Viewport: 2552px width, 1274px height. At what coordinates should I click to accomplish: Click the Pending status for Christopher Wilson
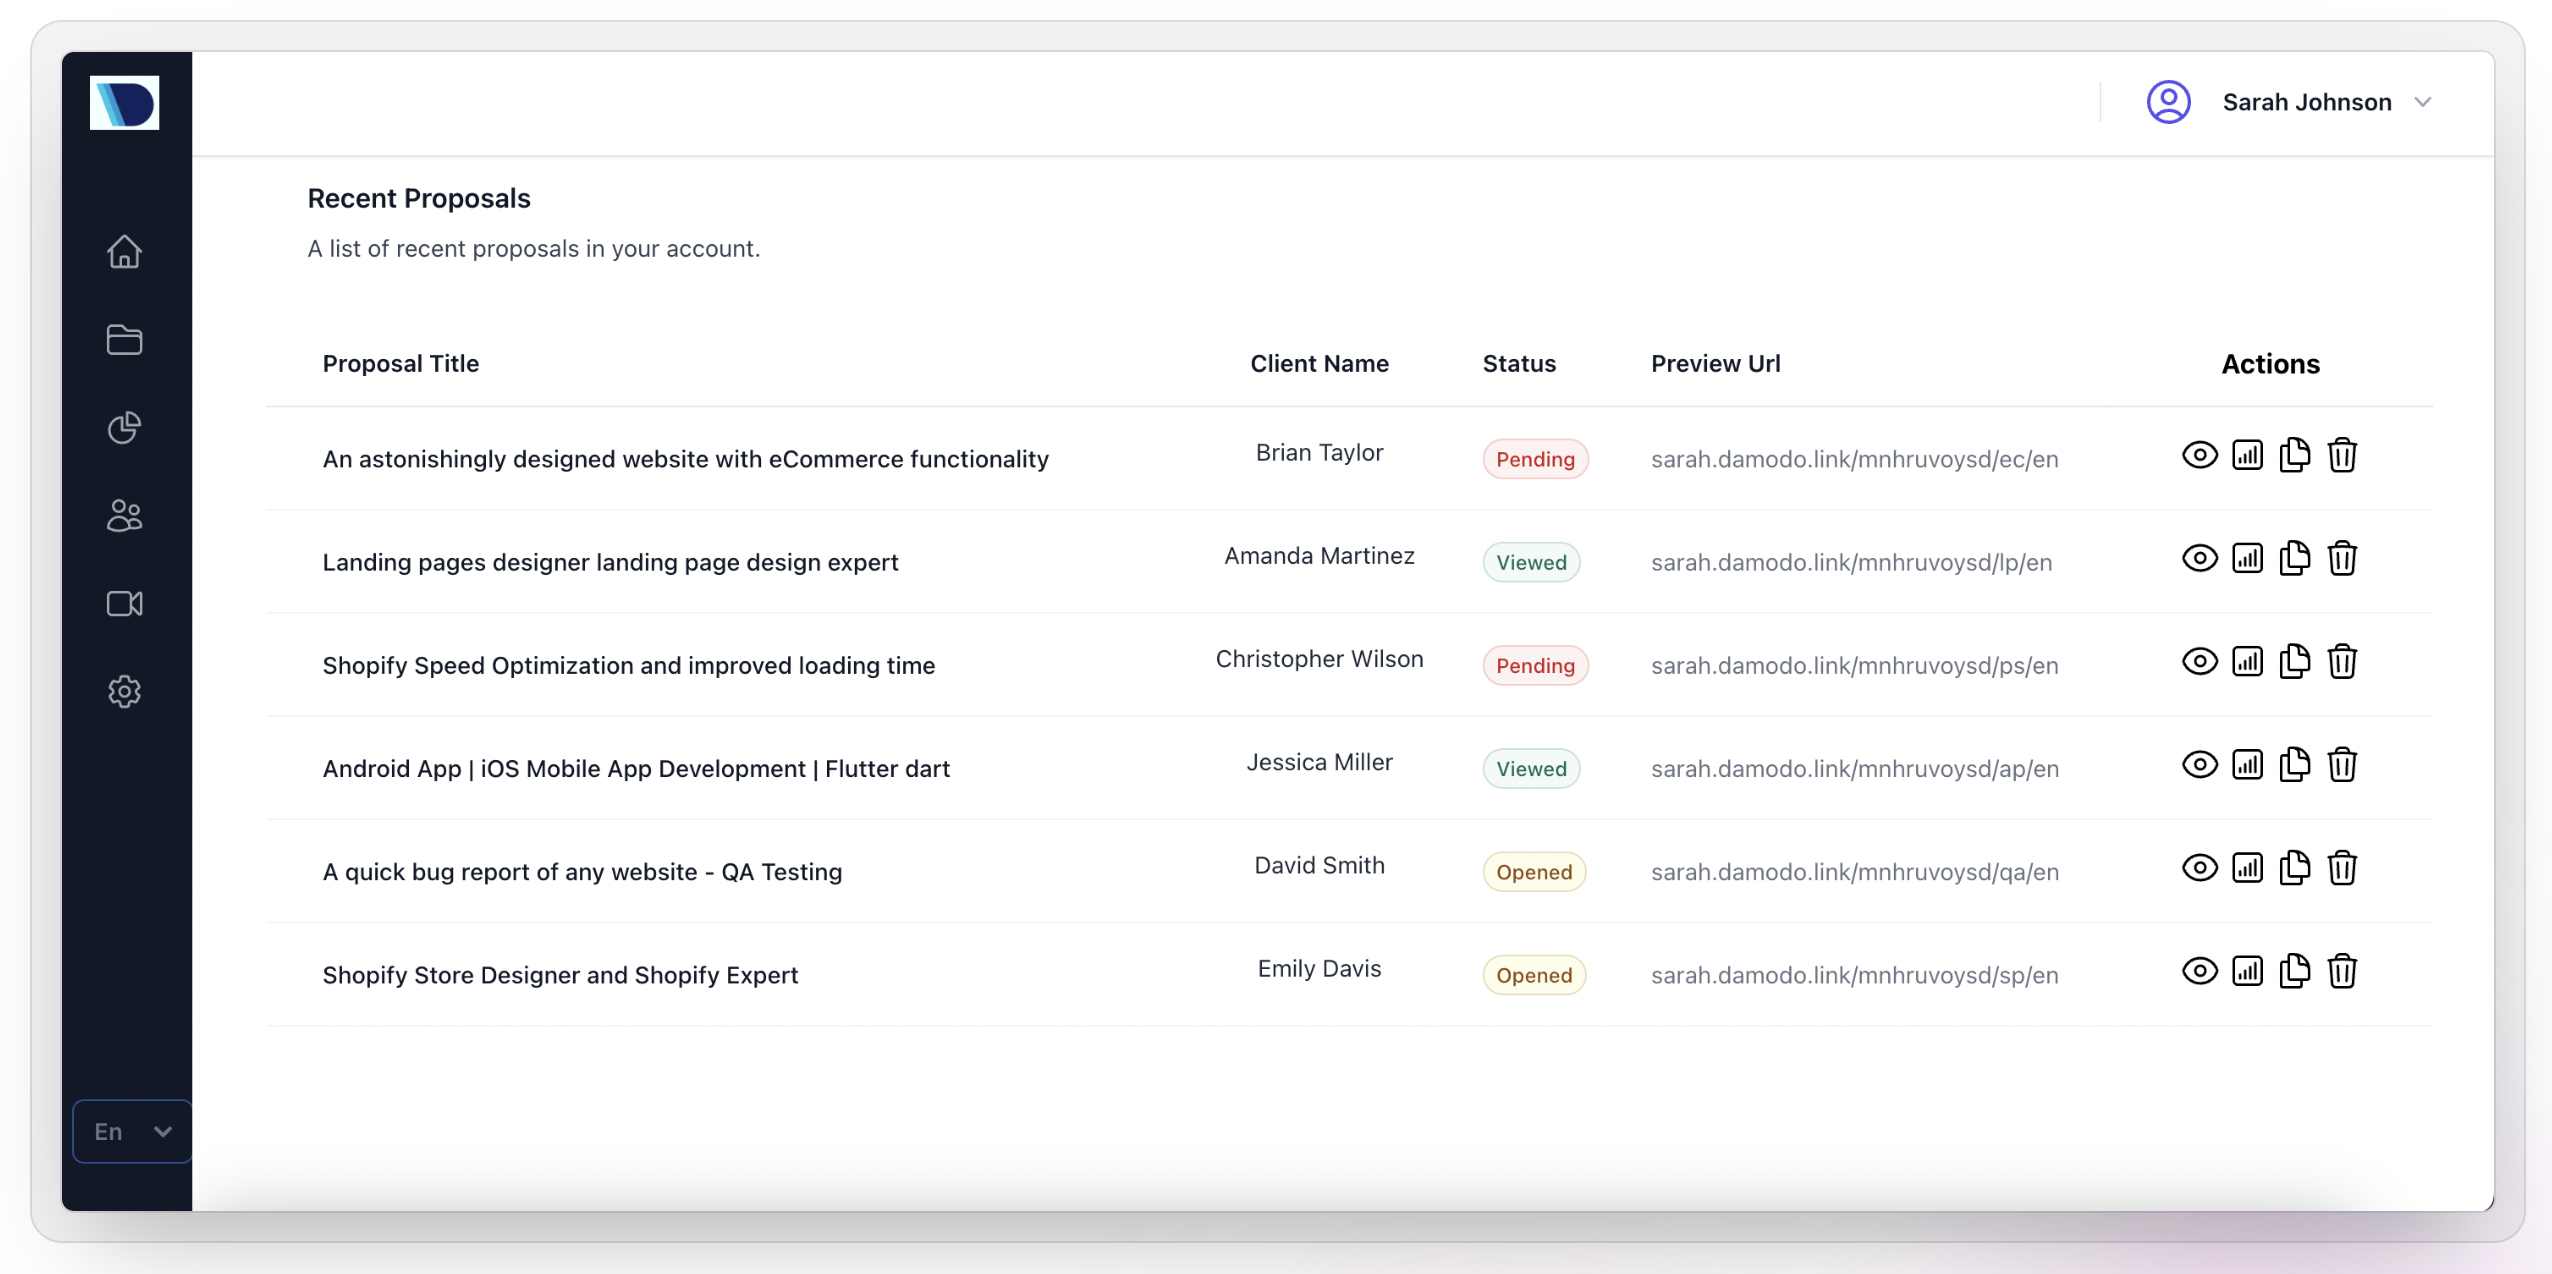(x=1535, y=665)
